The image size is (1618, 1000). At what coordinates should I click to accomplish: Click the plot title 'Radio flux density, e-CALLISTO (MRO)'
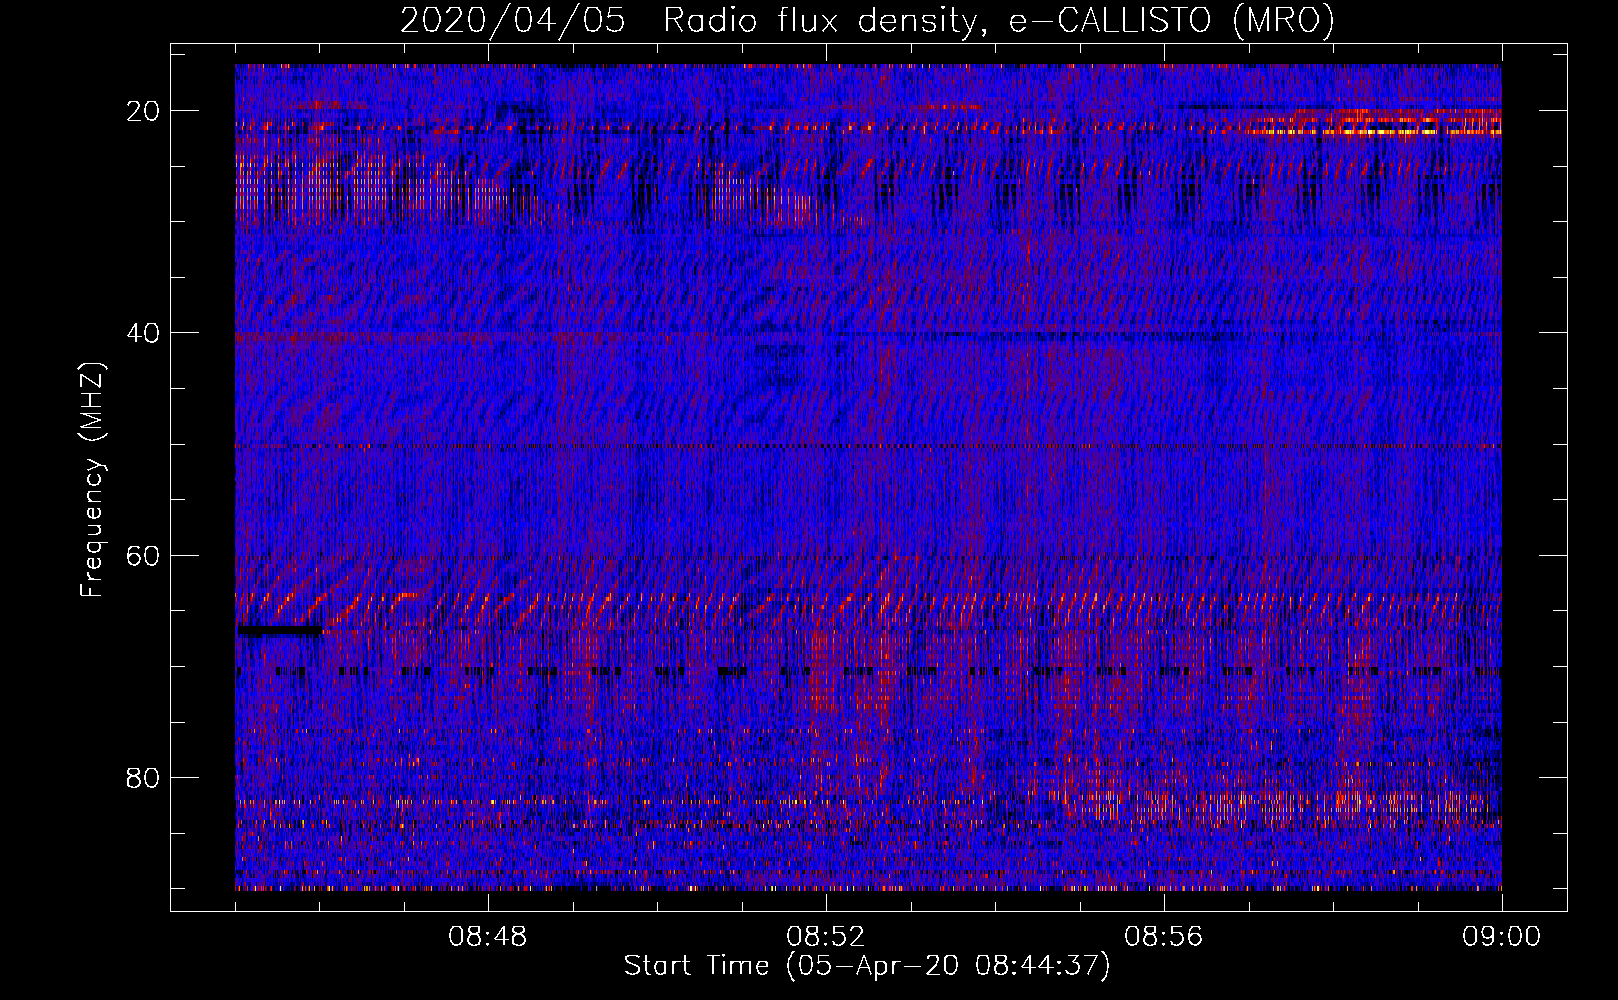click(999, 20)
